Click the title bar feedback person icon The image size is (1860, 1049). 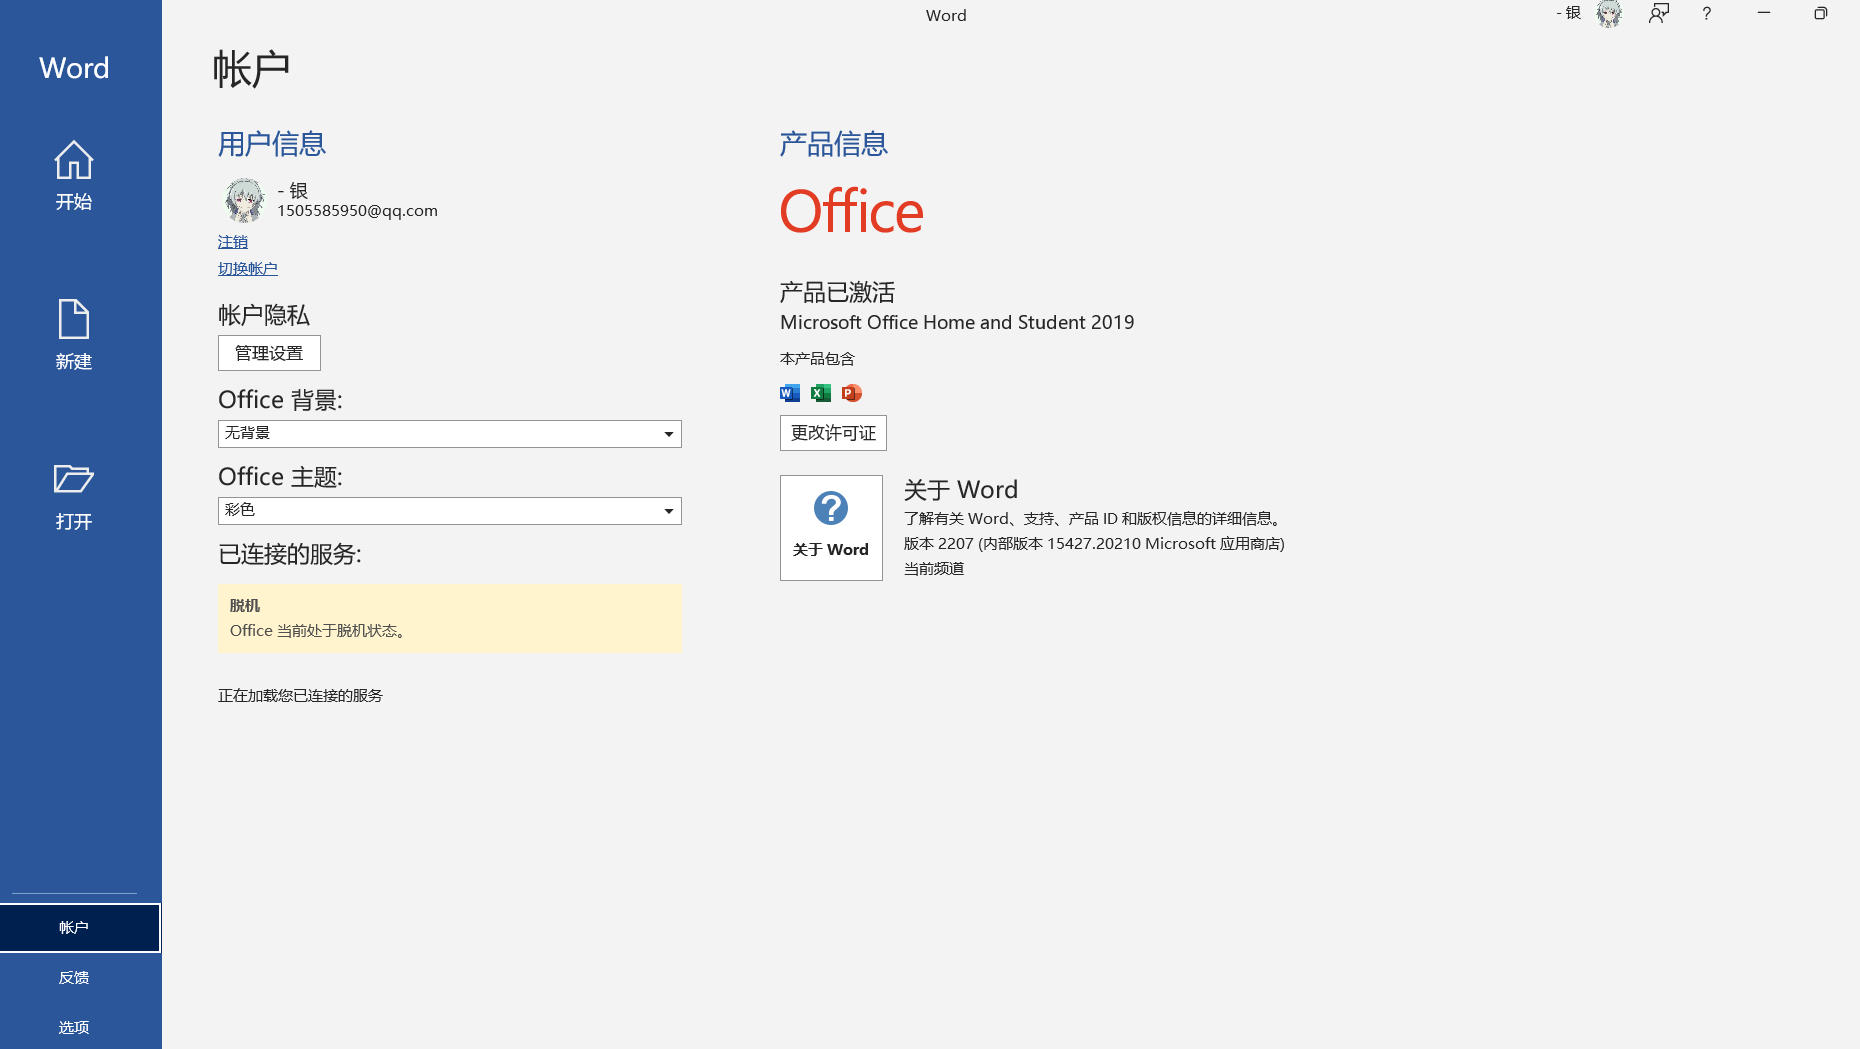1659,14
